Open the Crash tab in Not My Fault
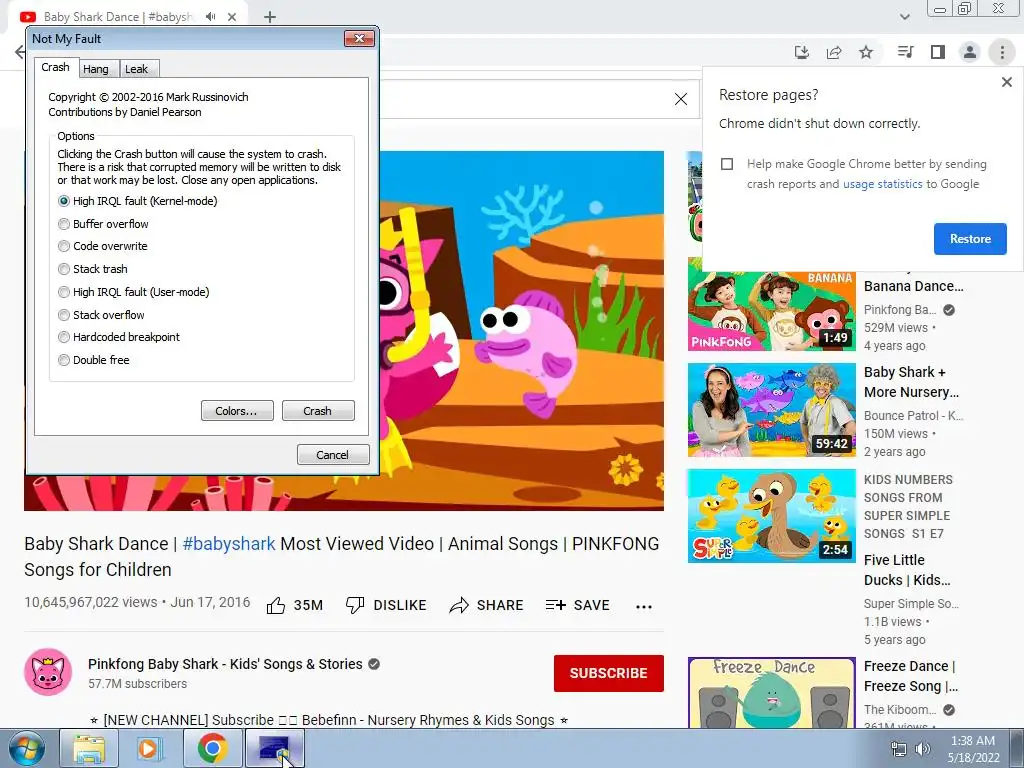Screen dimensions: 1024x768 [x=56, y=67]
